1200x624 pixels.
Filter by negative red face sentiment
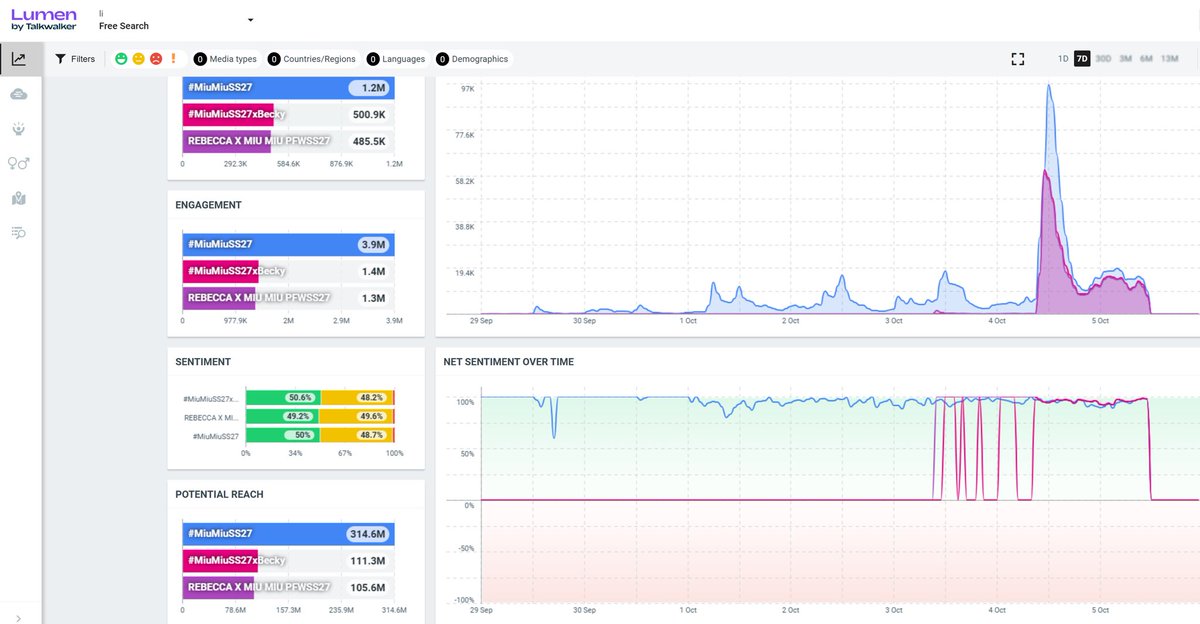156,59
